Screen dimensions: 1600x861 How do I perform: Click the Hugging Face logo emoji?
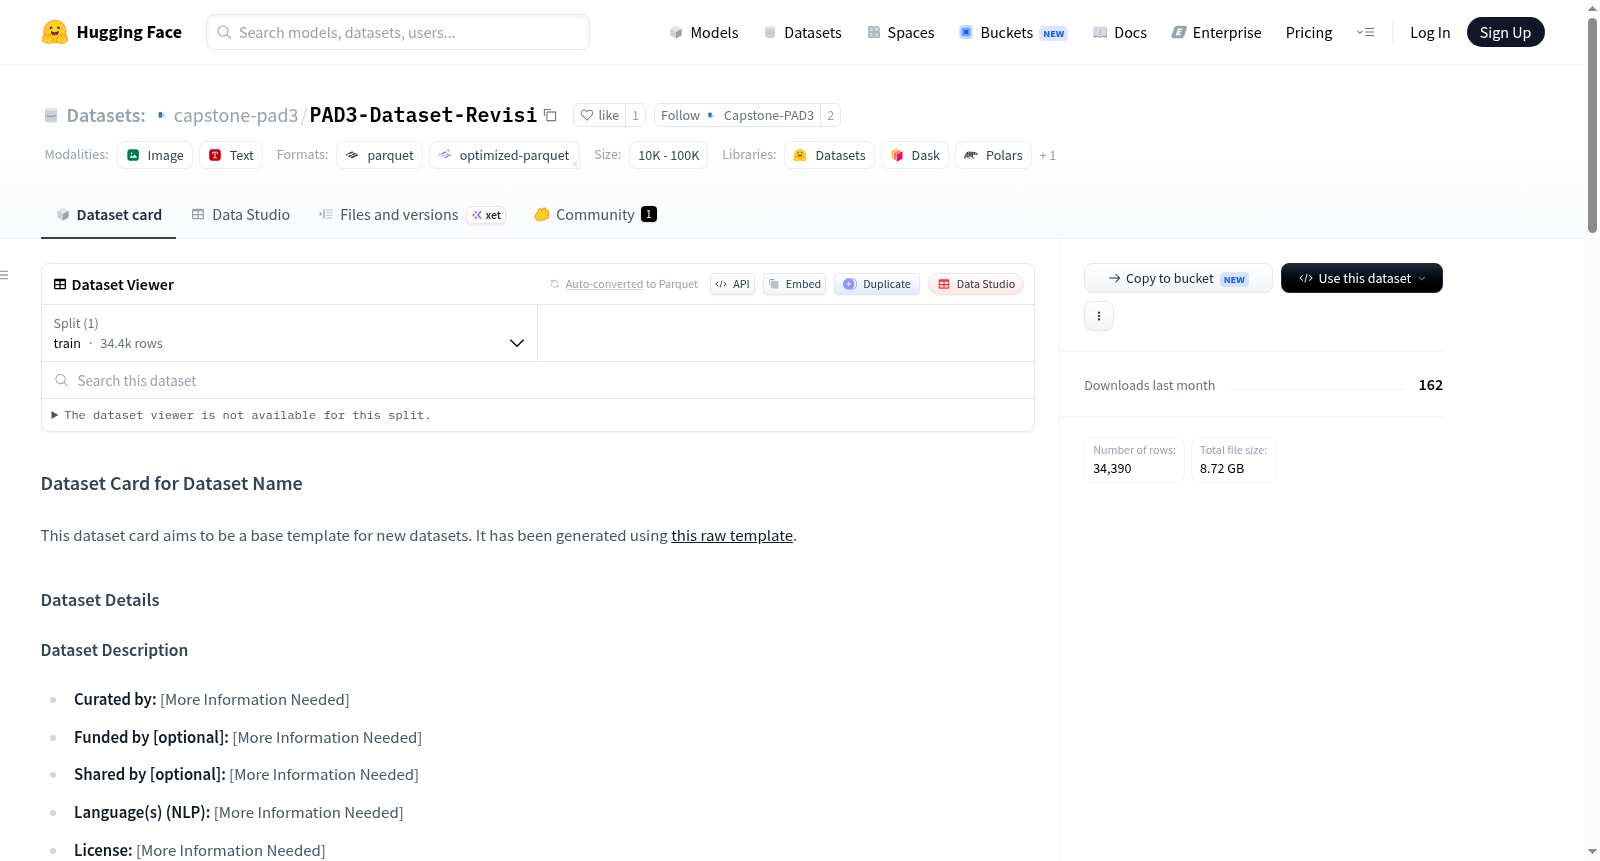[55, 32]
